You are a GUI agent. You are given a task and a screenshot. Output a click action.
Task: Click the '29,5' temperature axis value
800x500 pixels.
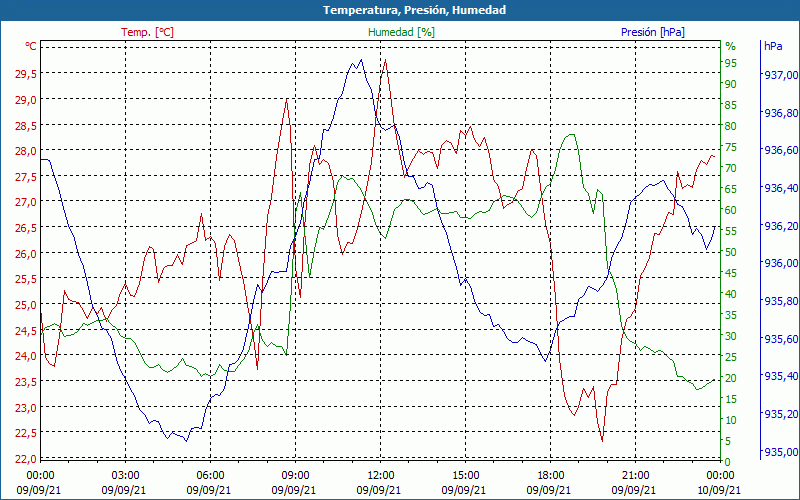tap(26, 74)
